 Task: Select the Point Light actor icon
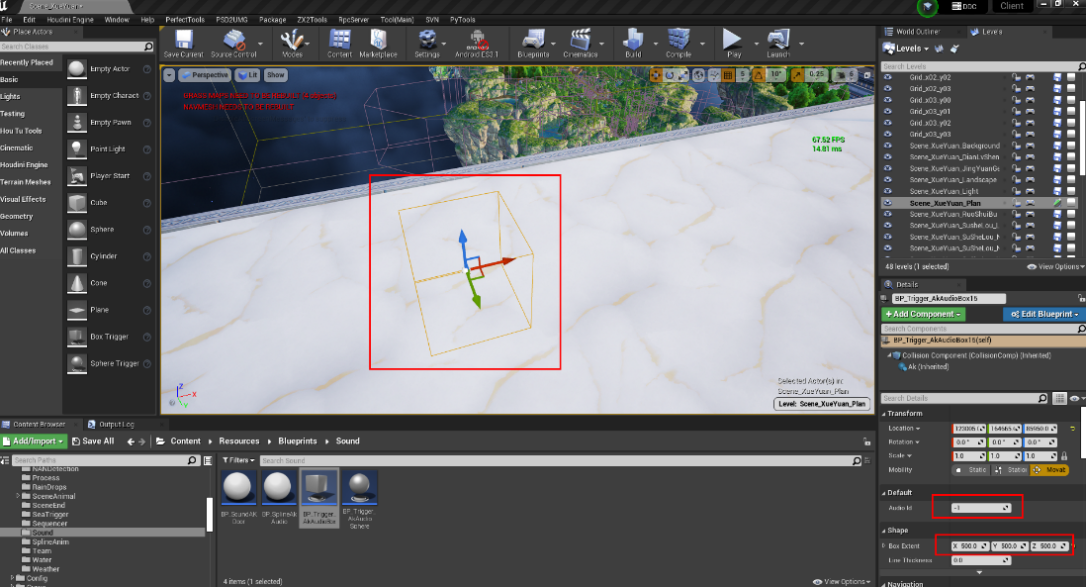[x=77, y=149]
